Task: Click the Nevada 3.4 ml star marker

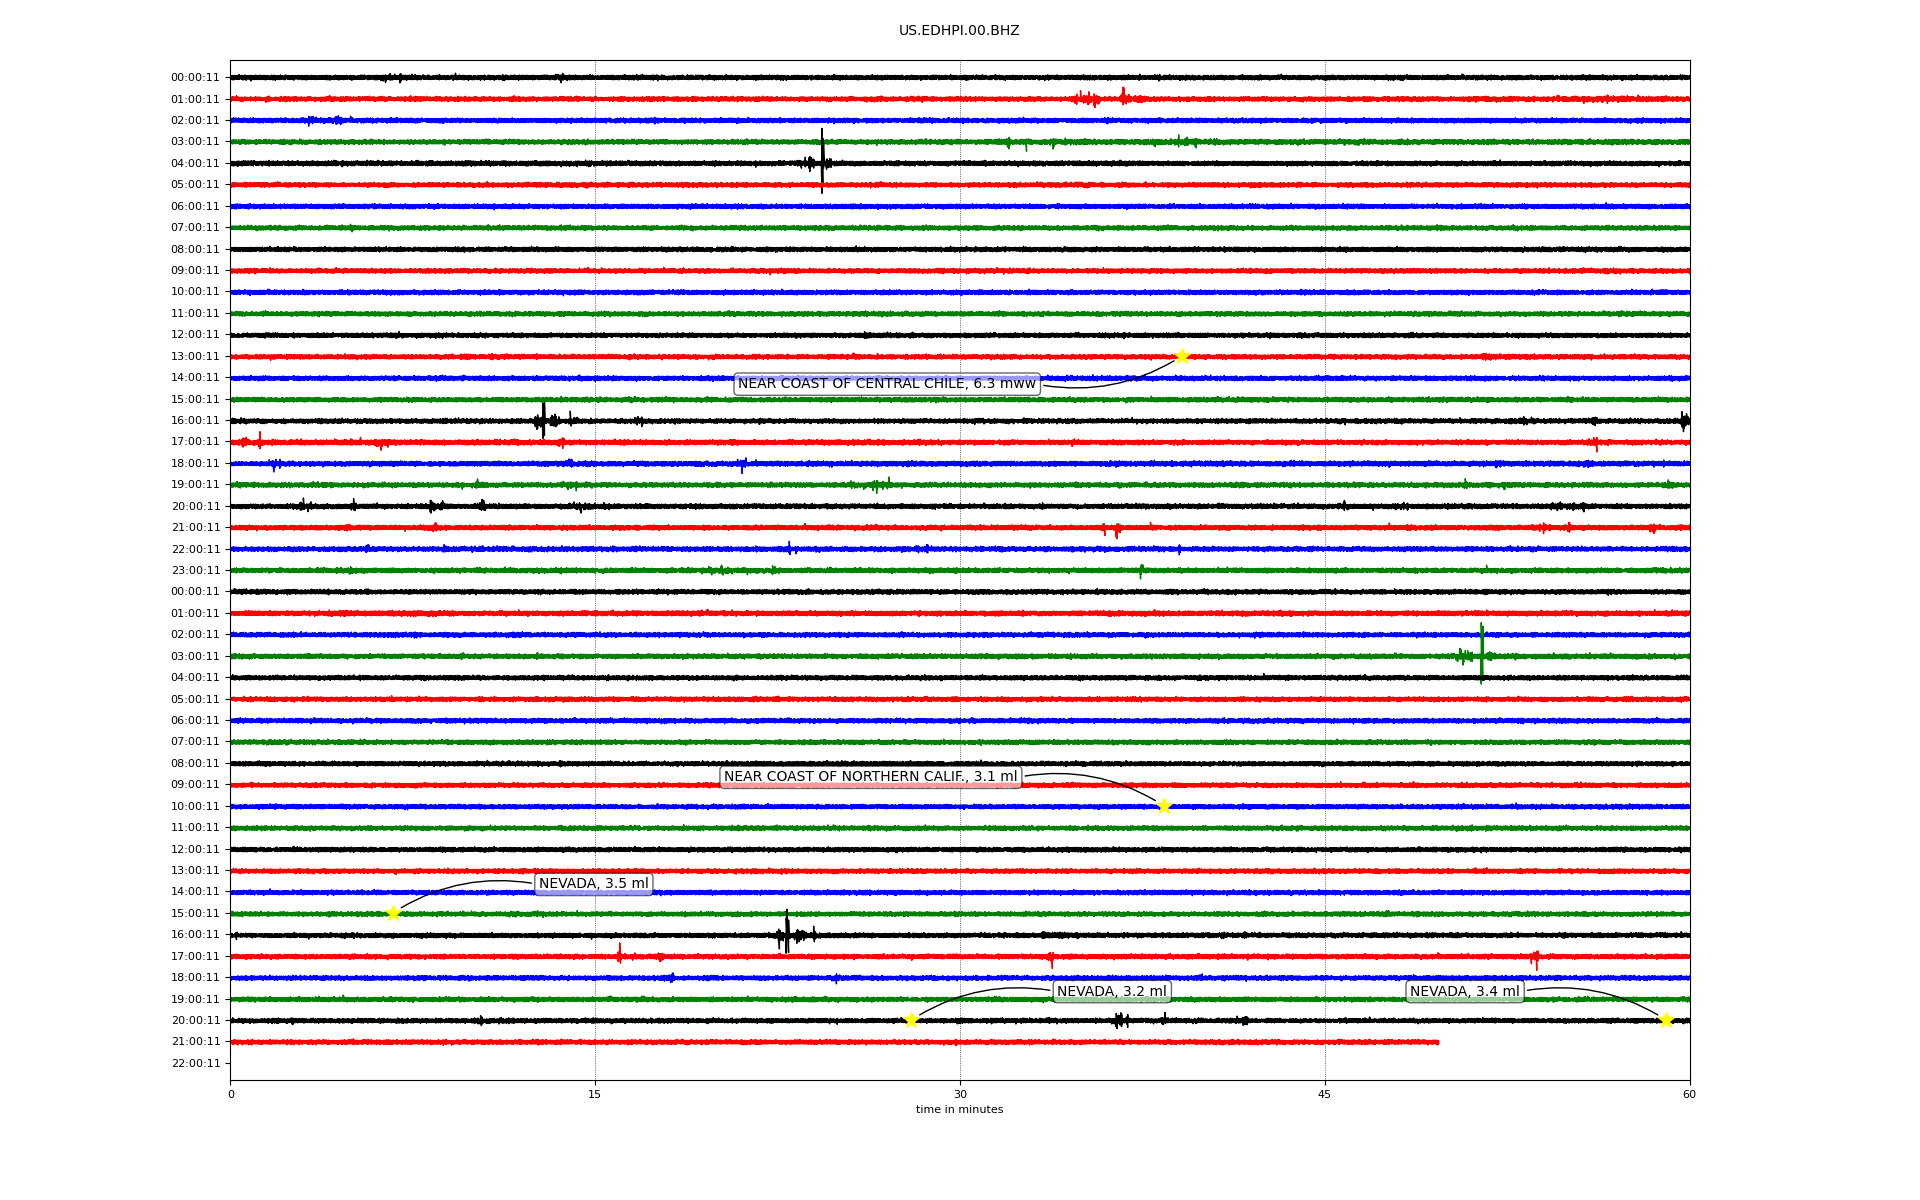Action: tap(1666, 1020)
